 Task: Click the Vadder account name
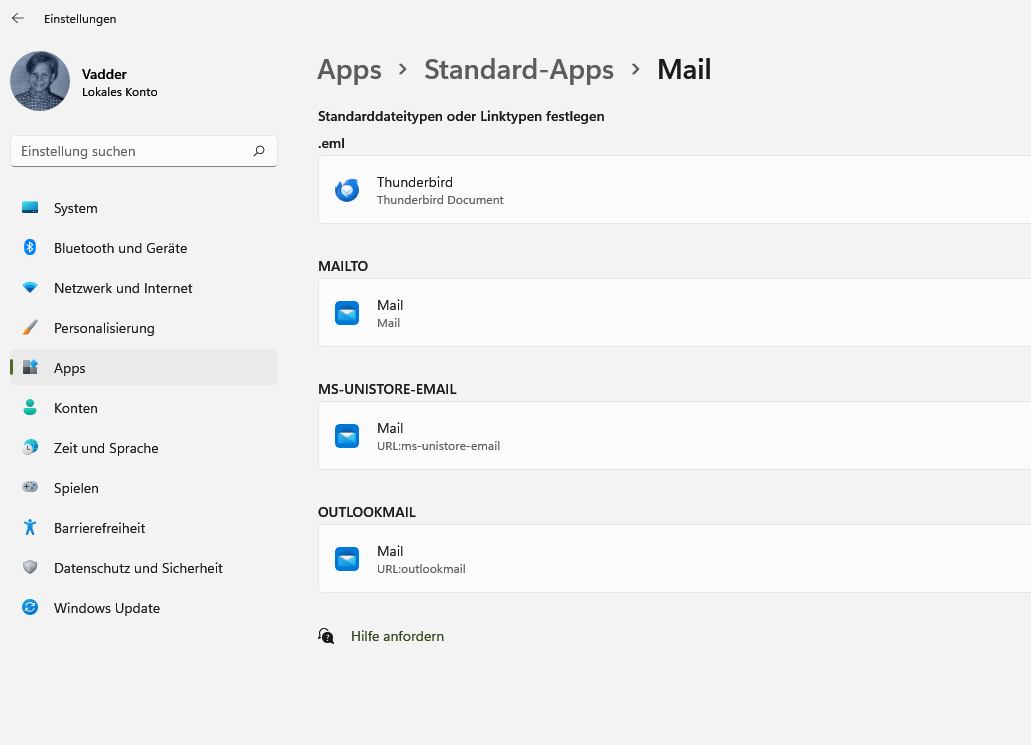104,74
